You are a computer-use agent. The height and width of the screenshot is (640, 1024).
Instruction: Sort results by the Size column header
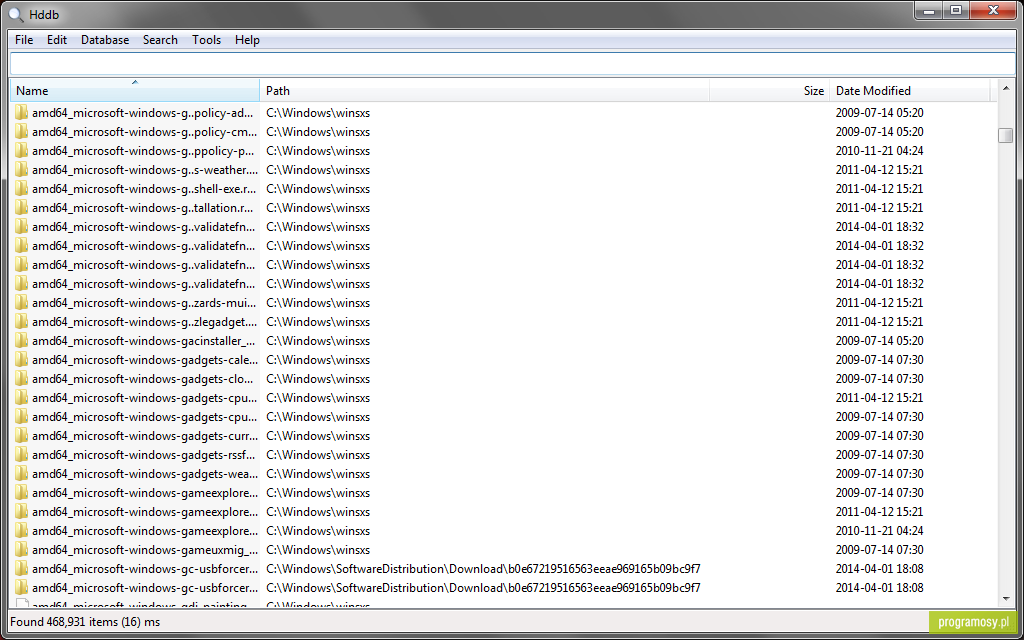coord(769,91)
